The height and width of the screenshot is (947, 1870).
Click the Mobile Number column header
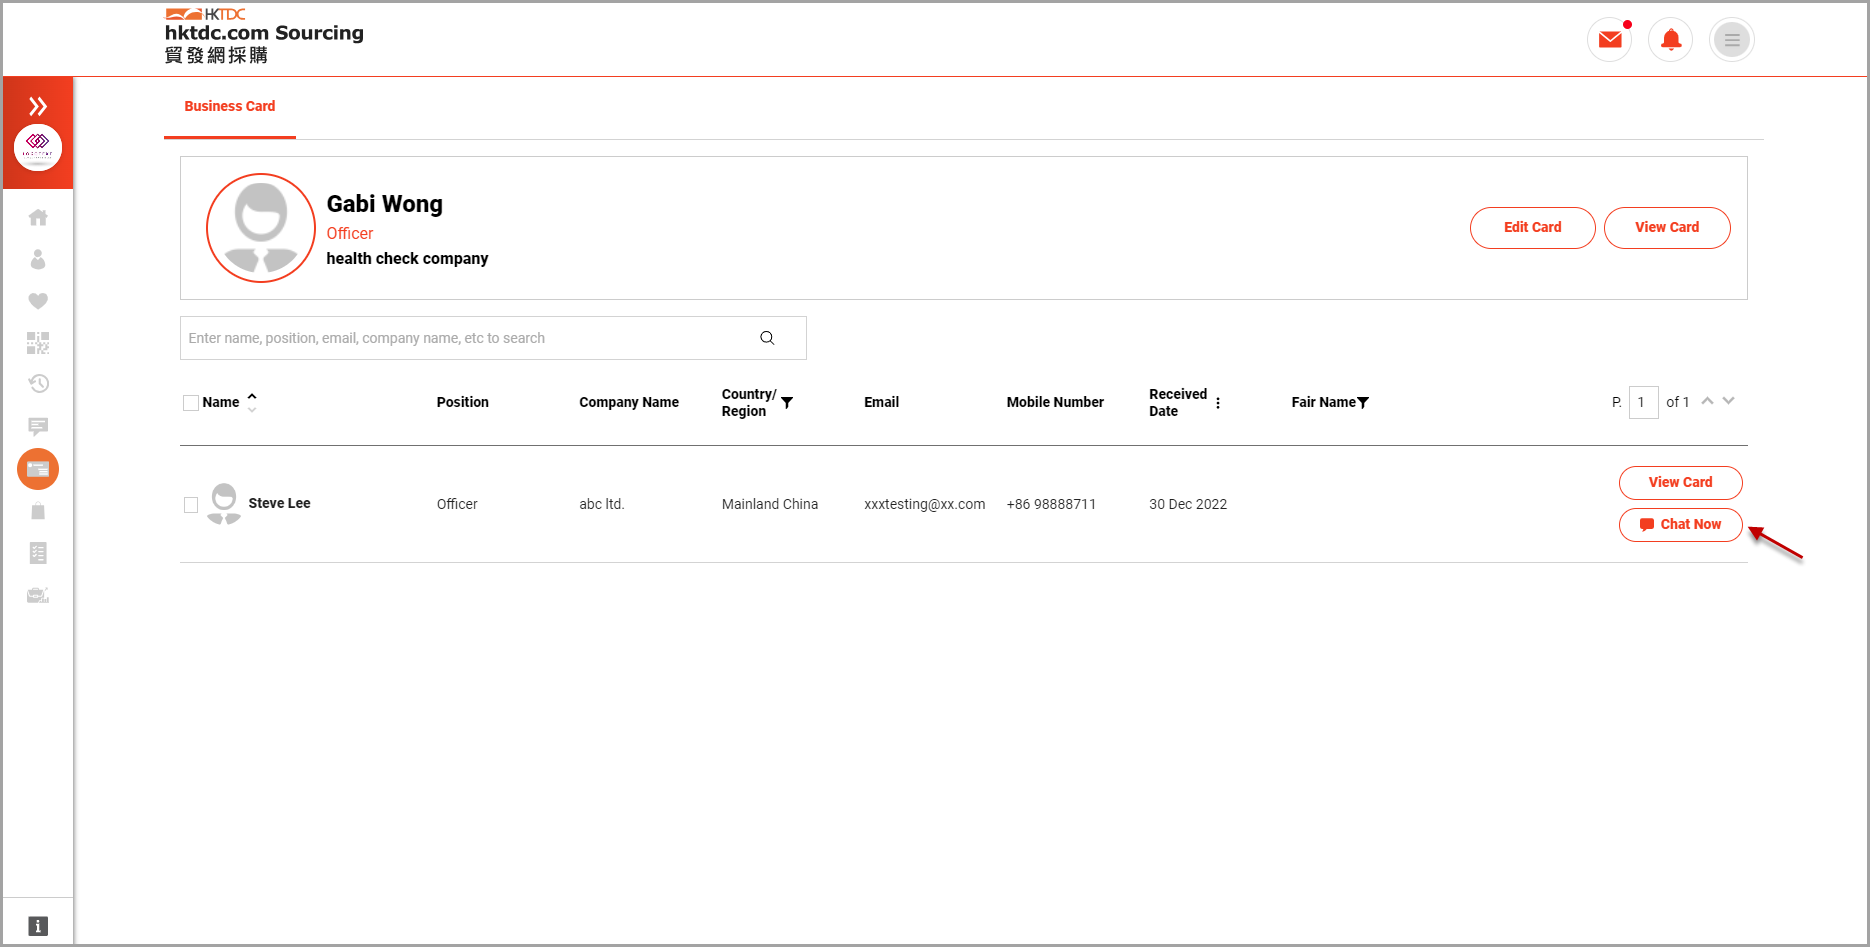(1055, 402)
